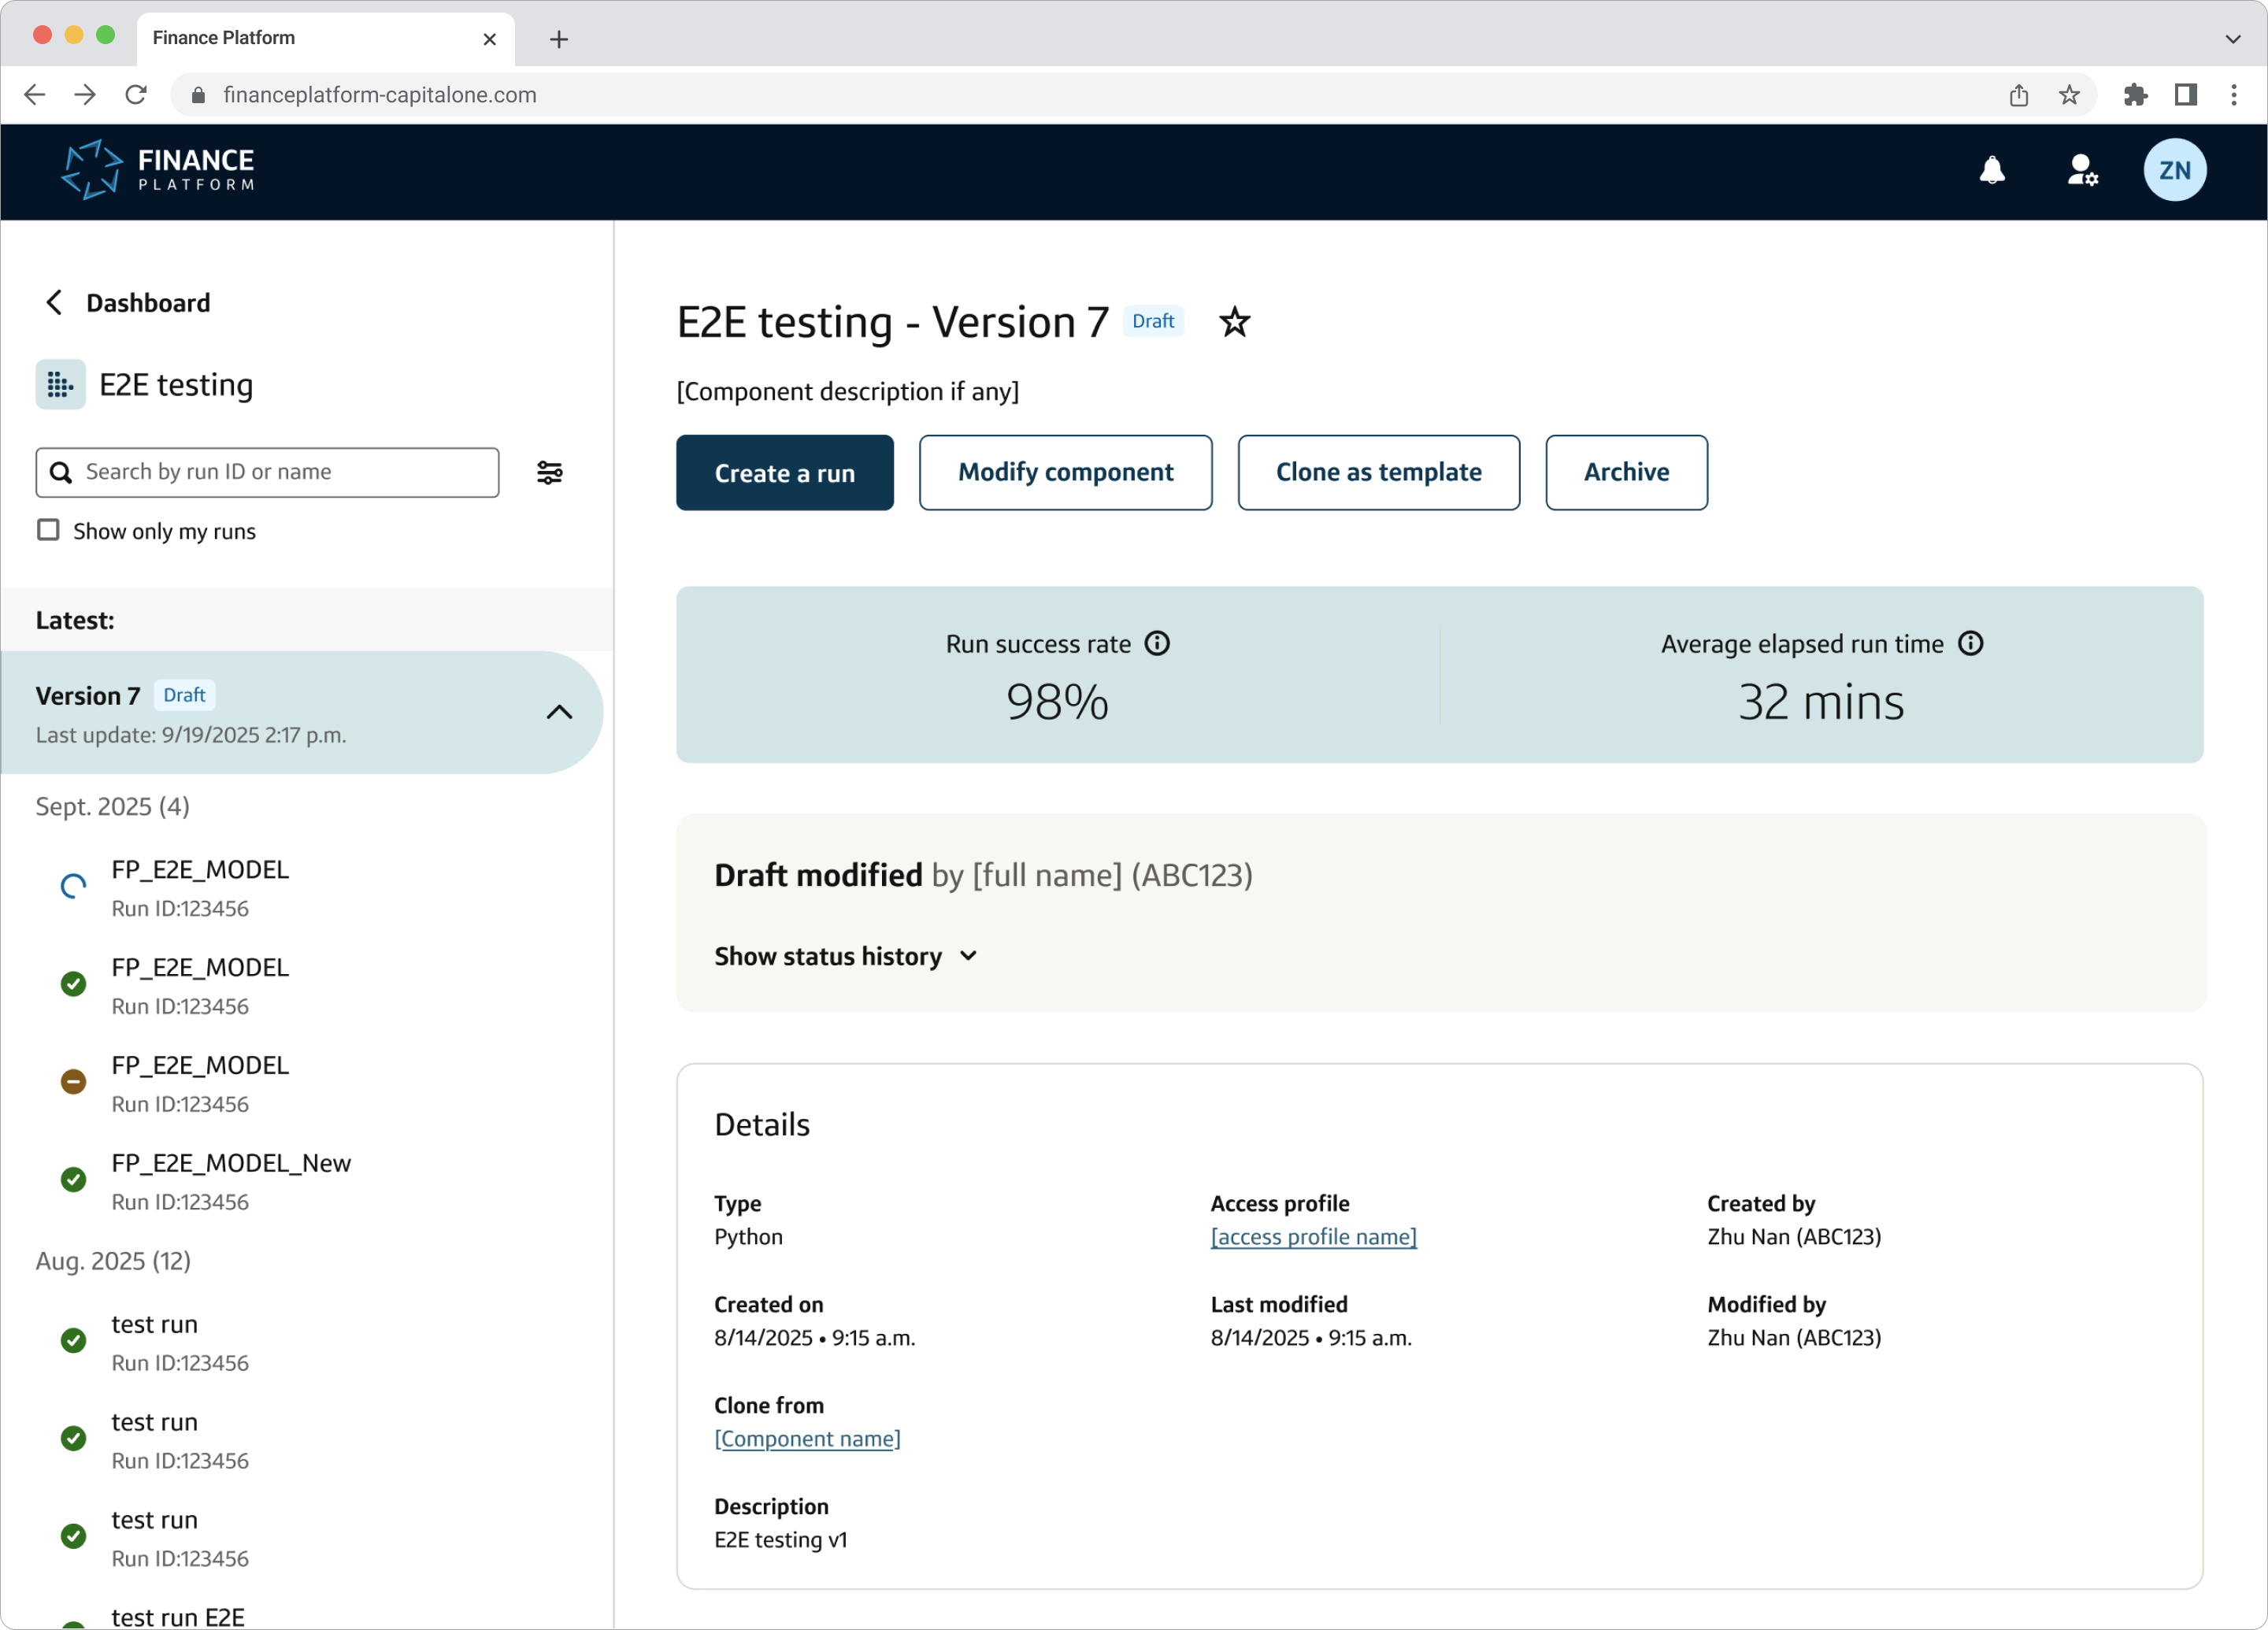Open run filter options icon
The width and height of the screenshot is (2268, 1630).
549,473
